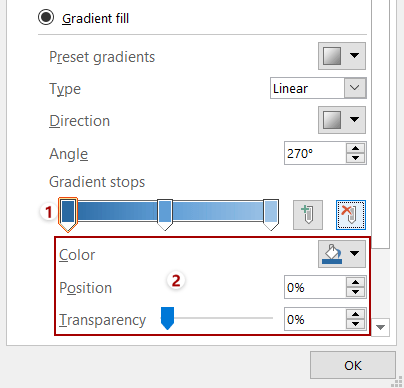Click the Transparency slider handle
The height and width of the screenshot is (388, 404).
167,318
